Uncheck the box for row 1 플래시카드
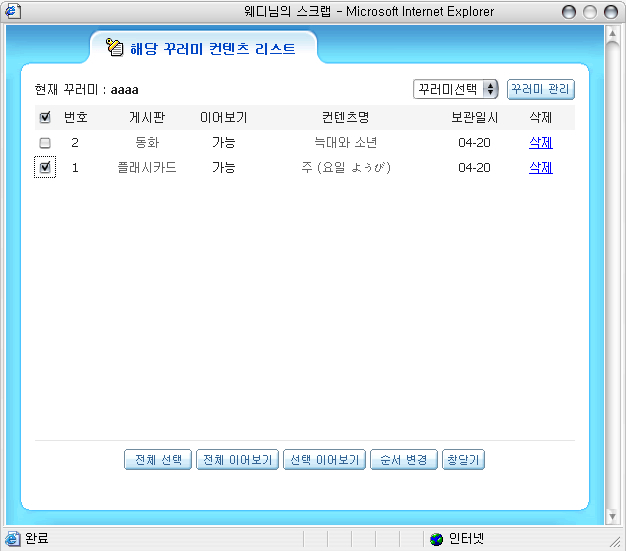Viewport: 626px width, 551px height. point(45,168)
